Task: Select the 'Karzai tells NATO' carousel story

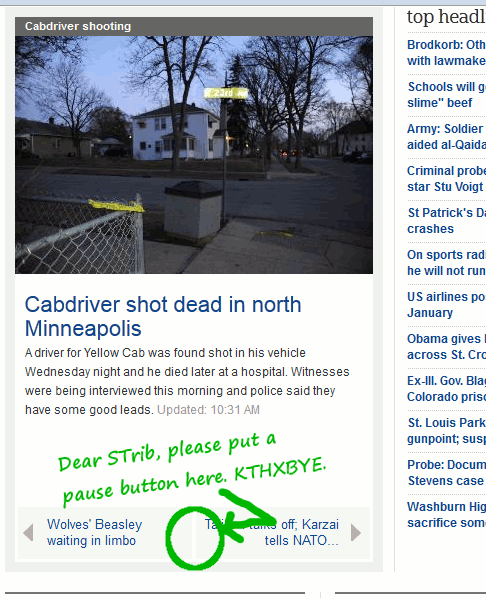Action: coord(272,532)
